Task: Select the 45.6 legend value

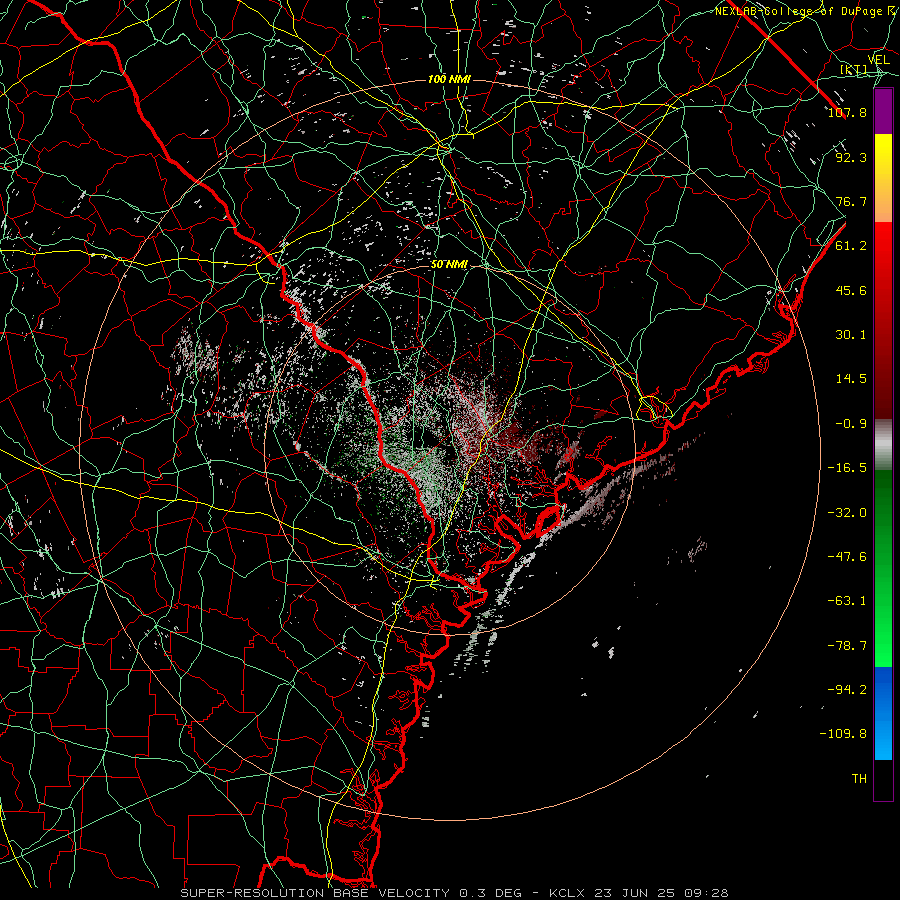Action: (x=851, y=290)
